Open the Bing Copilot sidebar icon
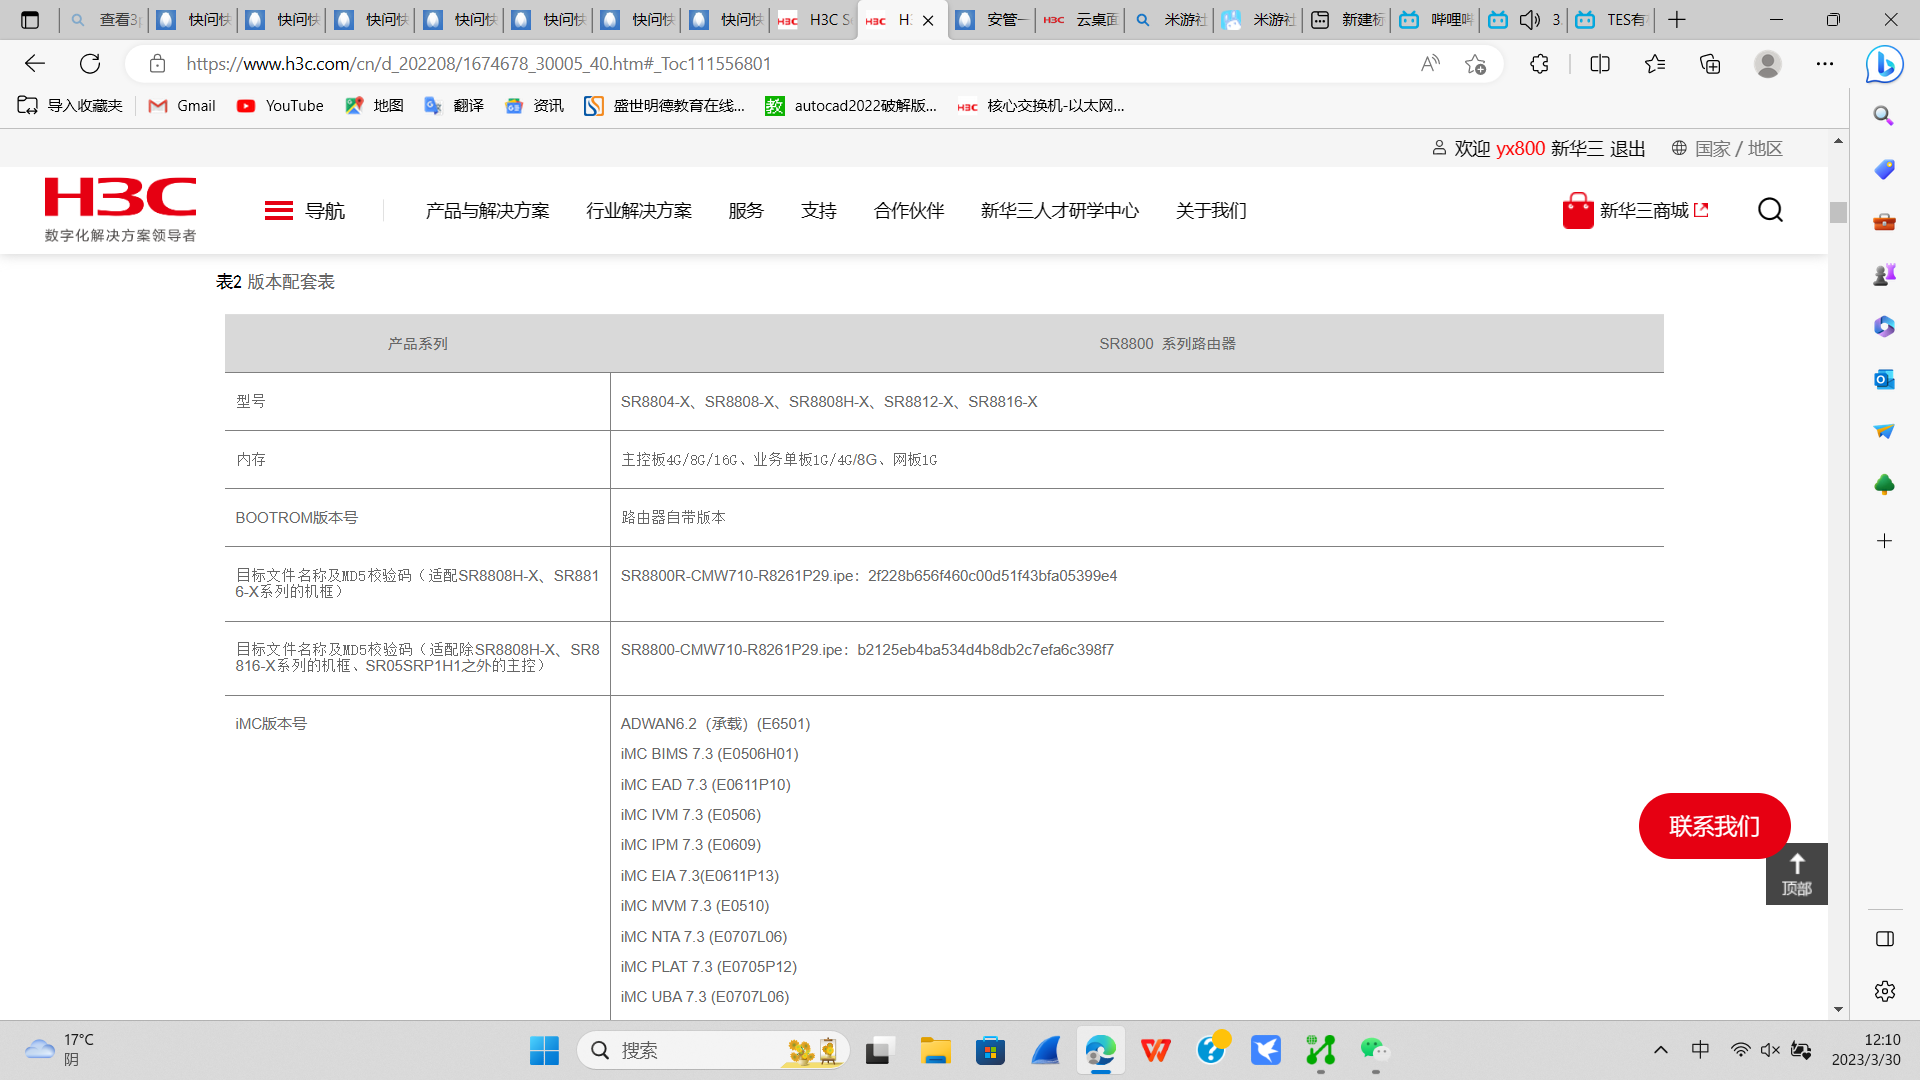Image resolution: width=1920 pixels, height=1080 pixels. pyautogui.click(x=1884, y=65)
